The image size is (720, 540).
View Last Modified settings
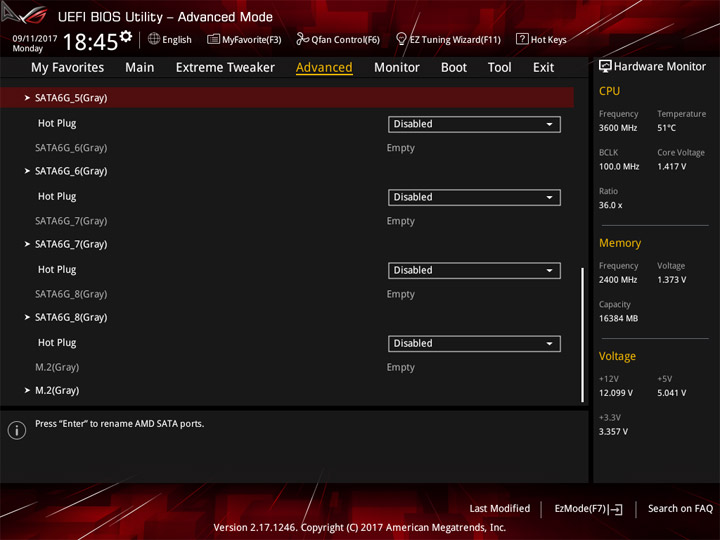pyautogui.click(x=500, y=508)
